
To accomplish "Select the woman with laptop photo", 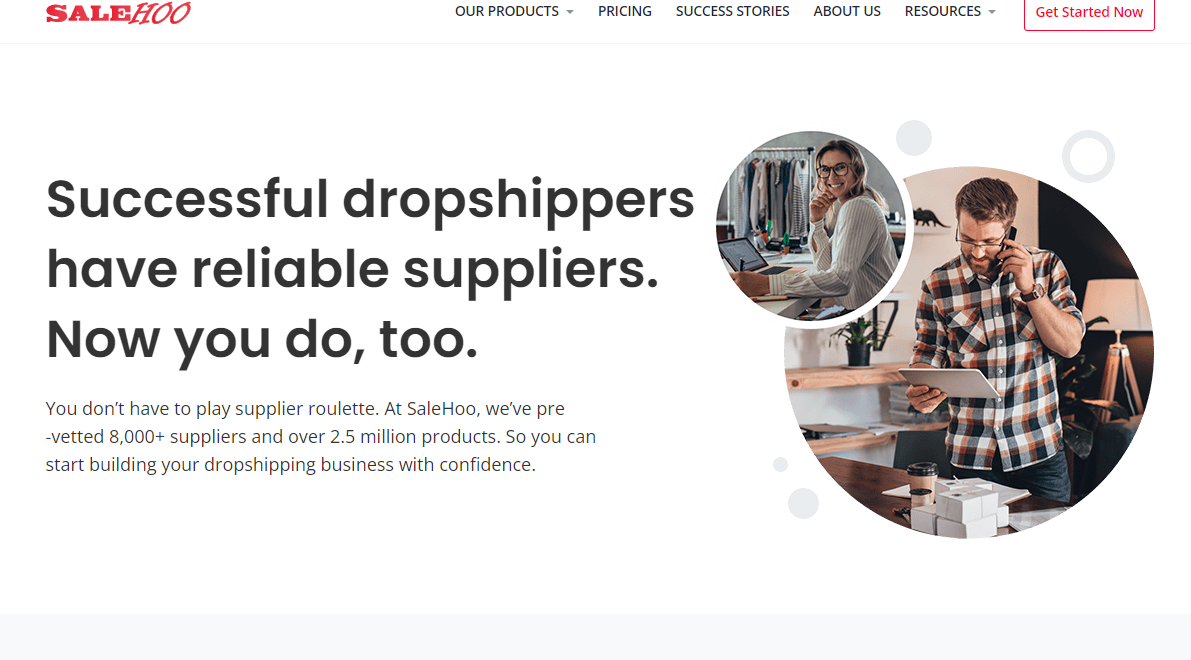I will click(x=810, y=226).
